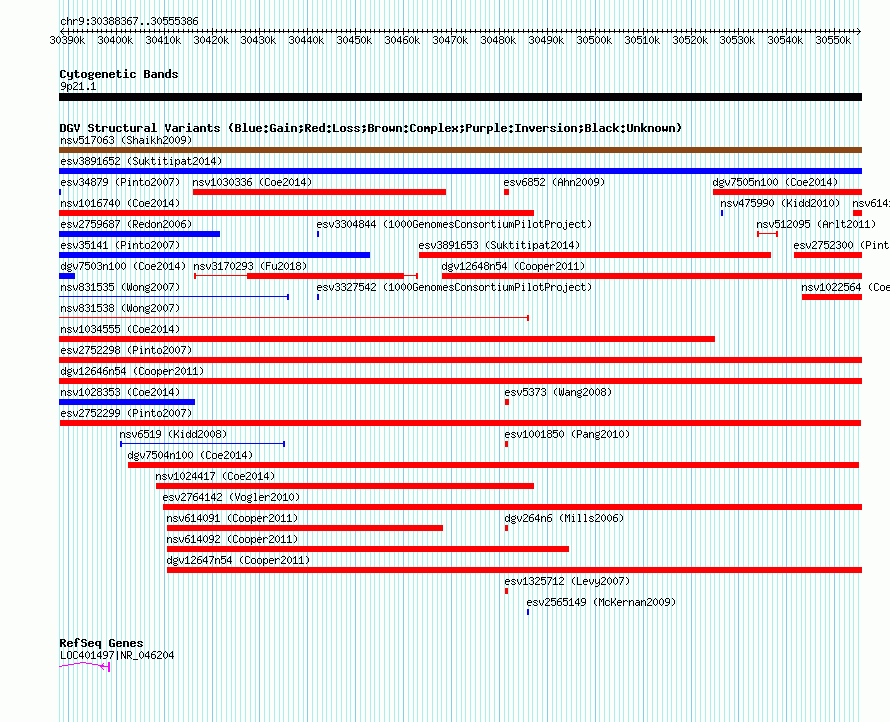Click the 30470k tick on ruler
The height and width of the screenshot is (722, 890).
[450, 40]
